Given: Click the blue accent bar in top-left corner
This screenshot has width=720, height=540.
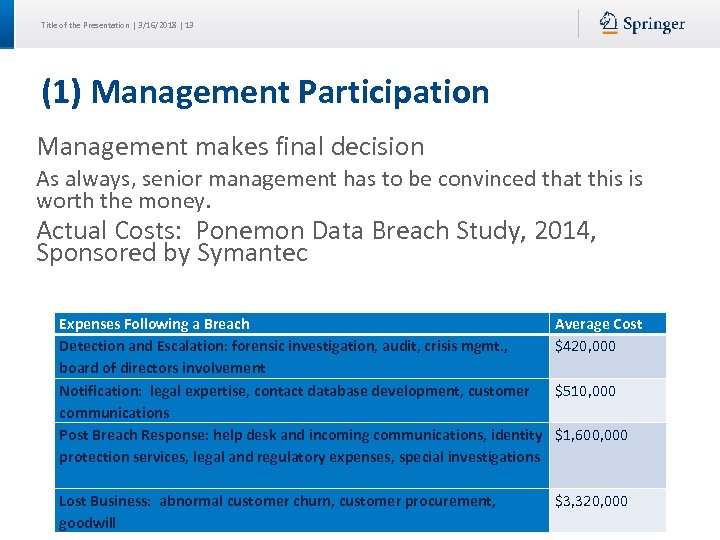Looking at the screenshot, I should point(7,24).
